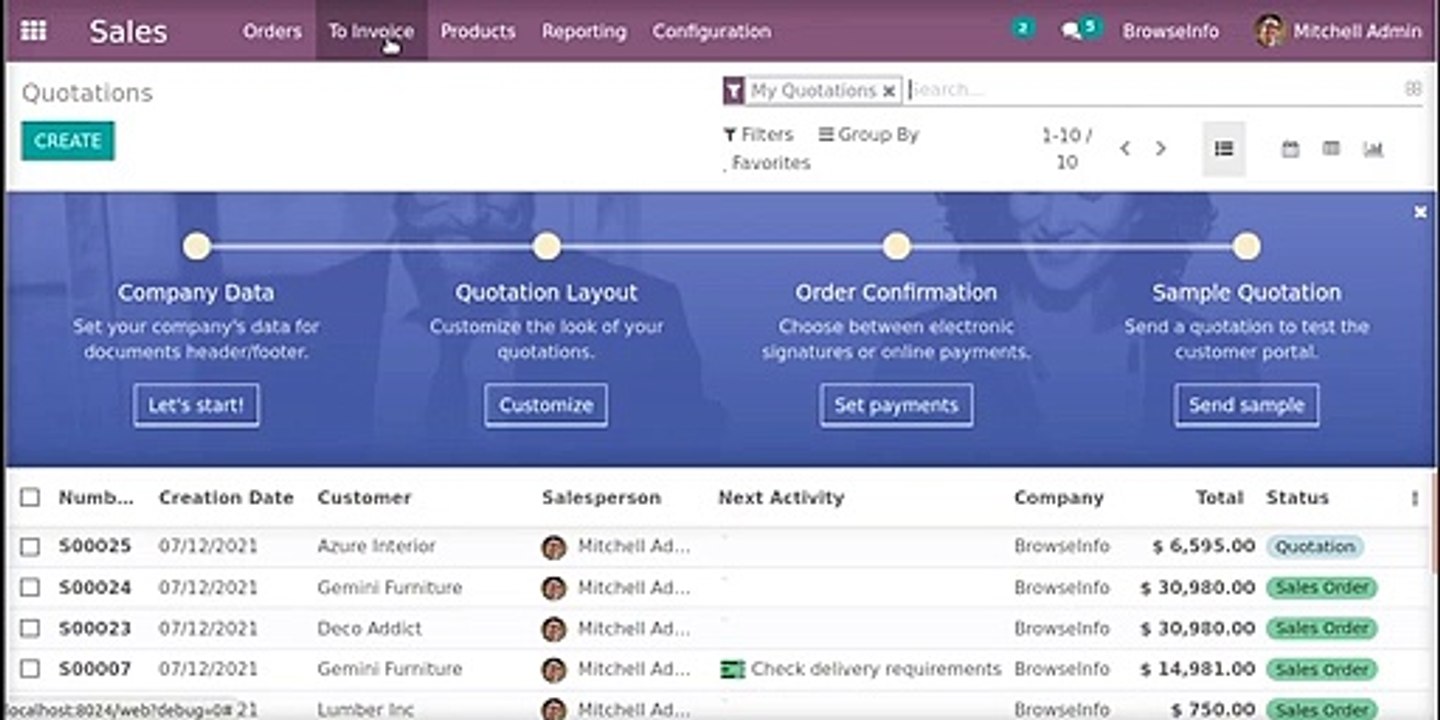
Task: Close the onboarding banner
Action: pos(1420,212)
